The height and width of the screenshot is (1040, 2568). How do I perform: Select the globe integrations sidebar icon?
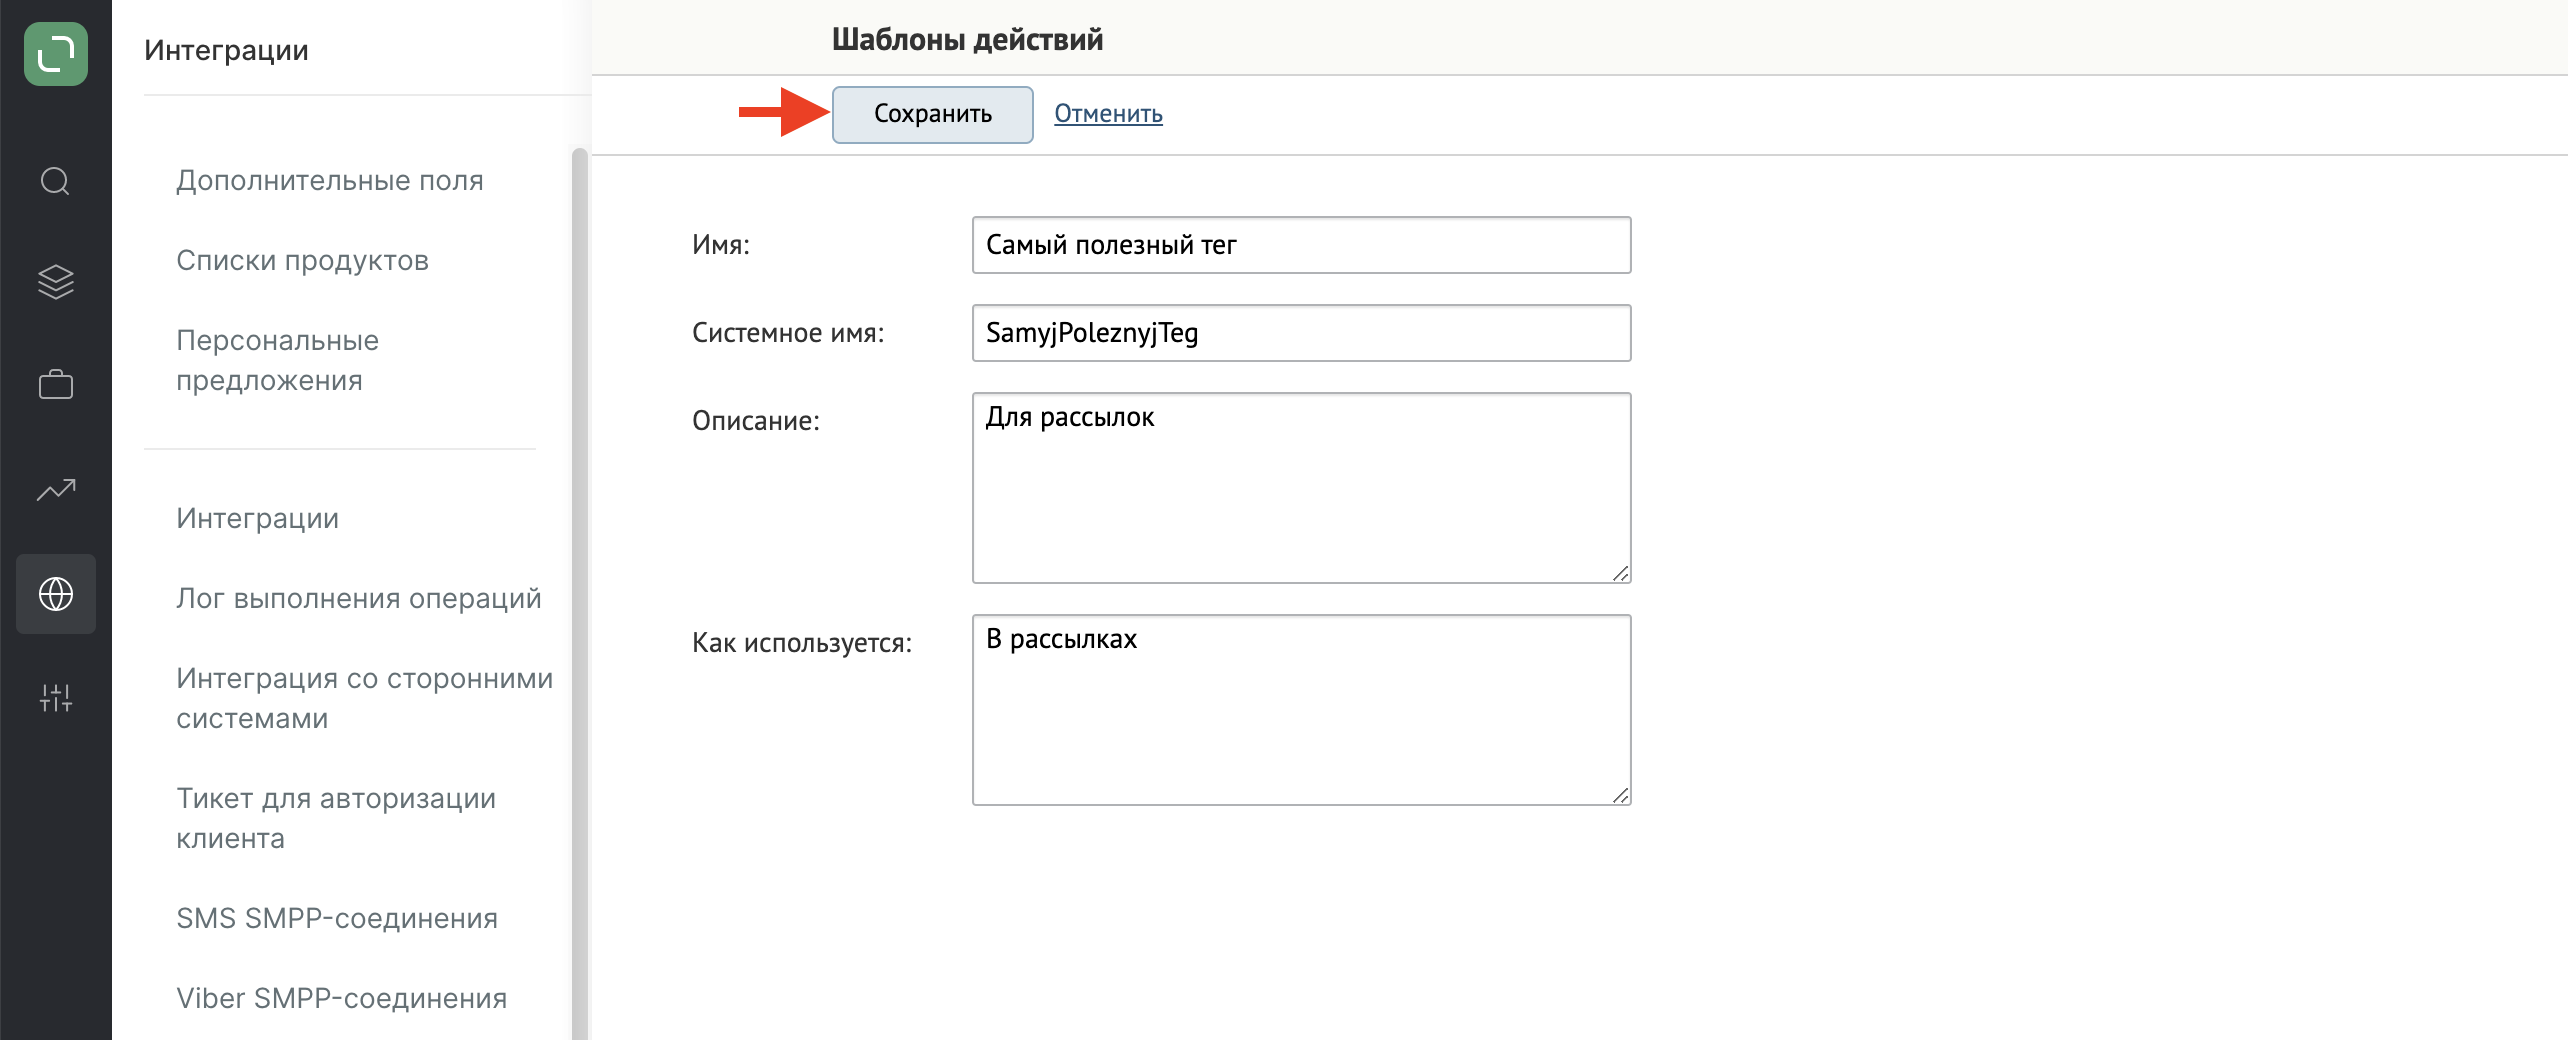pos(56,594)
